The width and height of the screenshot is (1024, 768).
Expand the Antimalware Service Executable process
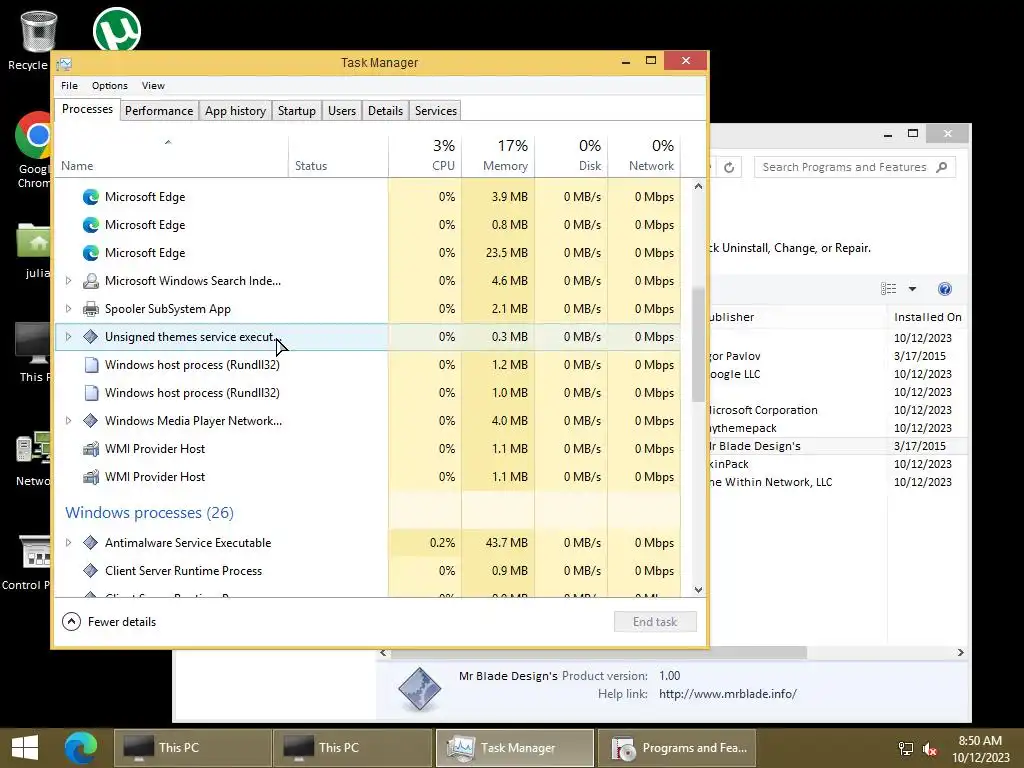(69, 543)
